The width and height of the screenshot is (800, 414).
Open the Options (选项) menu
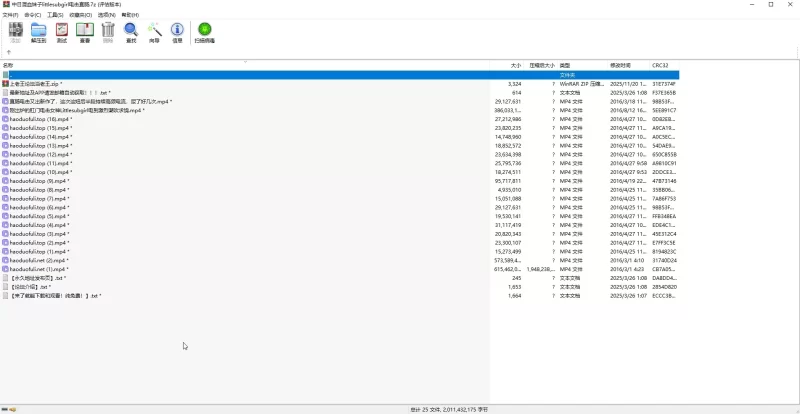click(102, 15)
